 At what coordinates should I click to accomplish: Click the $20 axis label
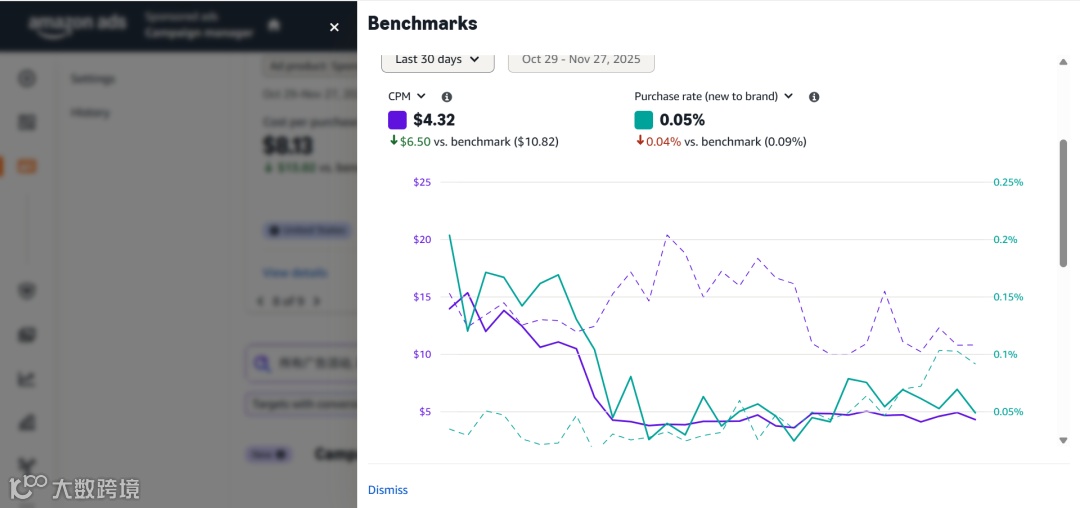[x=422, y=240]
